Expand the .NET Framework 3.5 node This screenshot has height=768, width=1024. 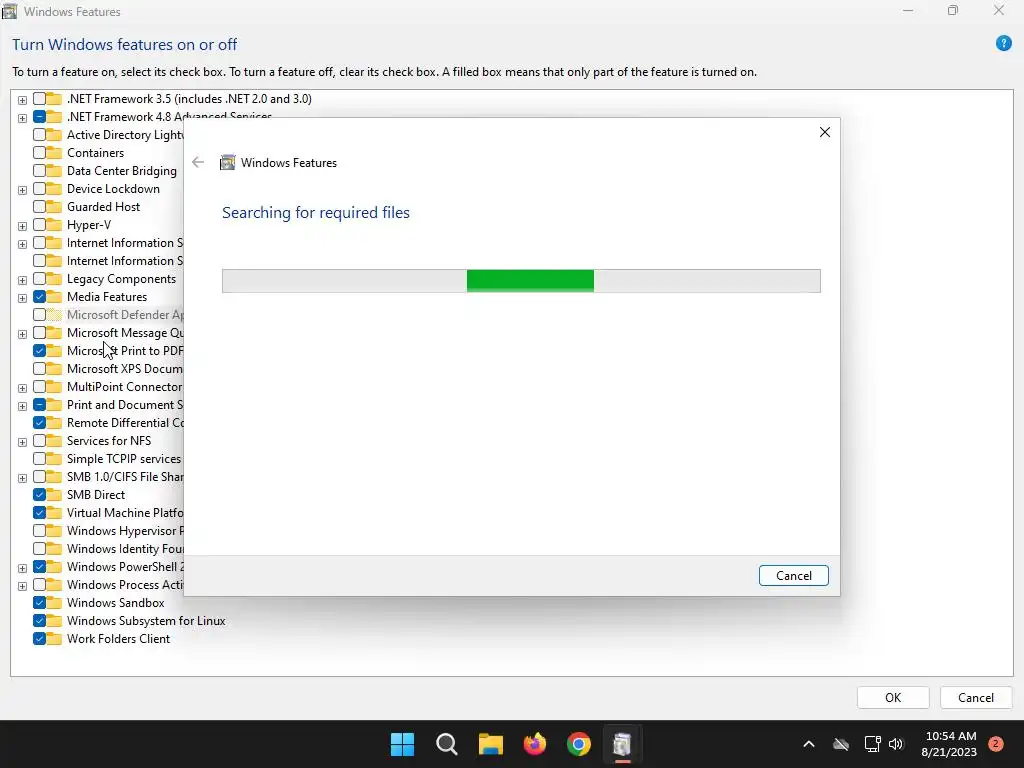(x=22, y=100)
